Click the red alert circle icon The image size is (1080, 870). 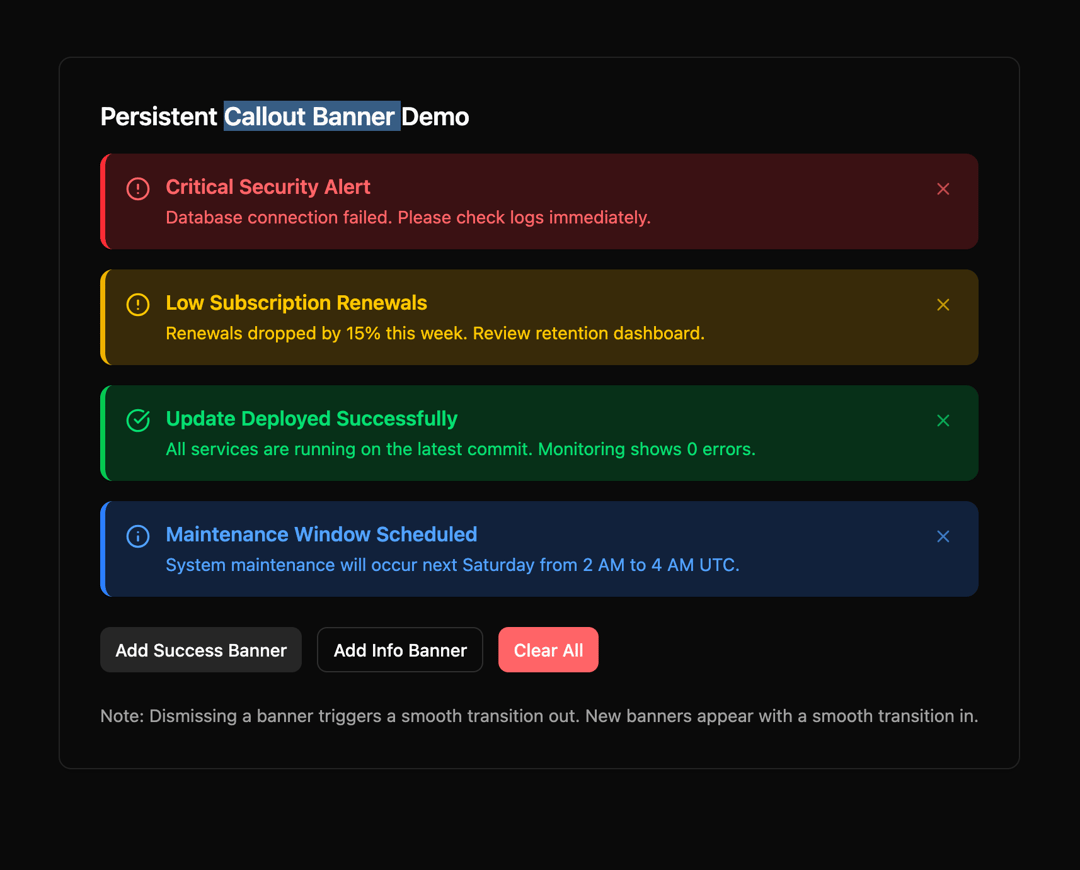pyautogui.click(x=138, y=189)
